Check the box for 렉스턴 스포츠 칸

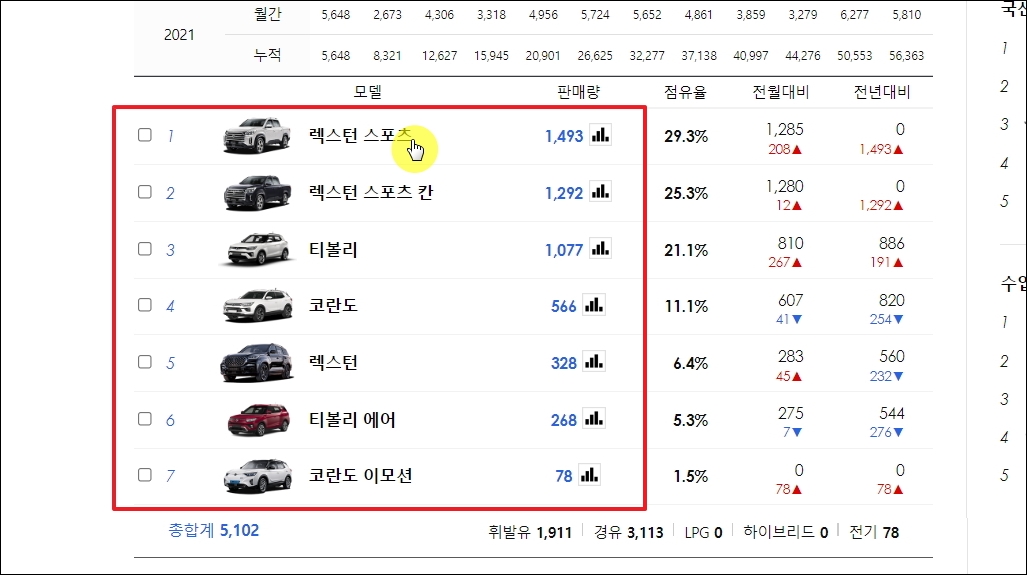pyautogui.click(x=145, y=192)
